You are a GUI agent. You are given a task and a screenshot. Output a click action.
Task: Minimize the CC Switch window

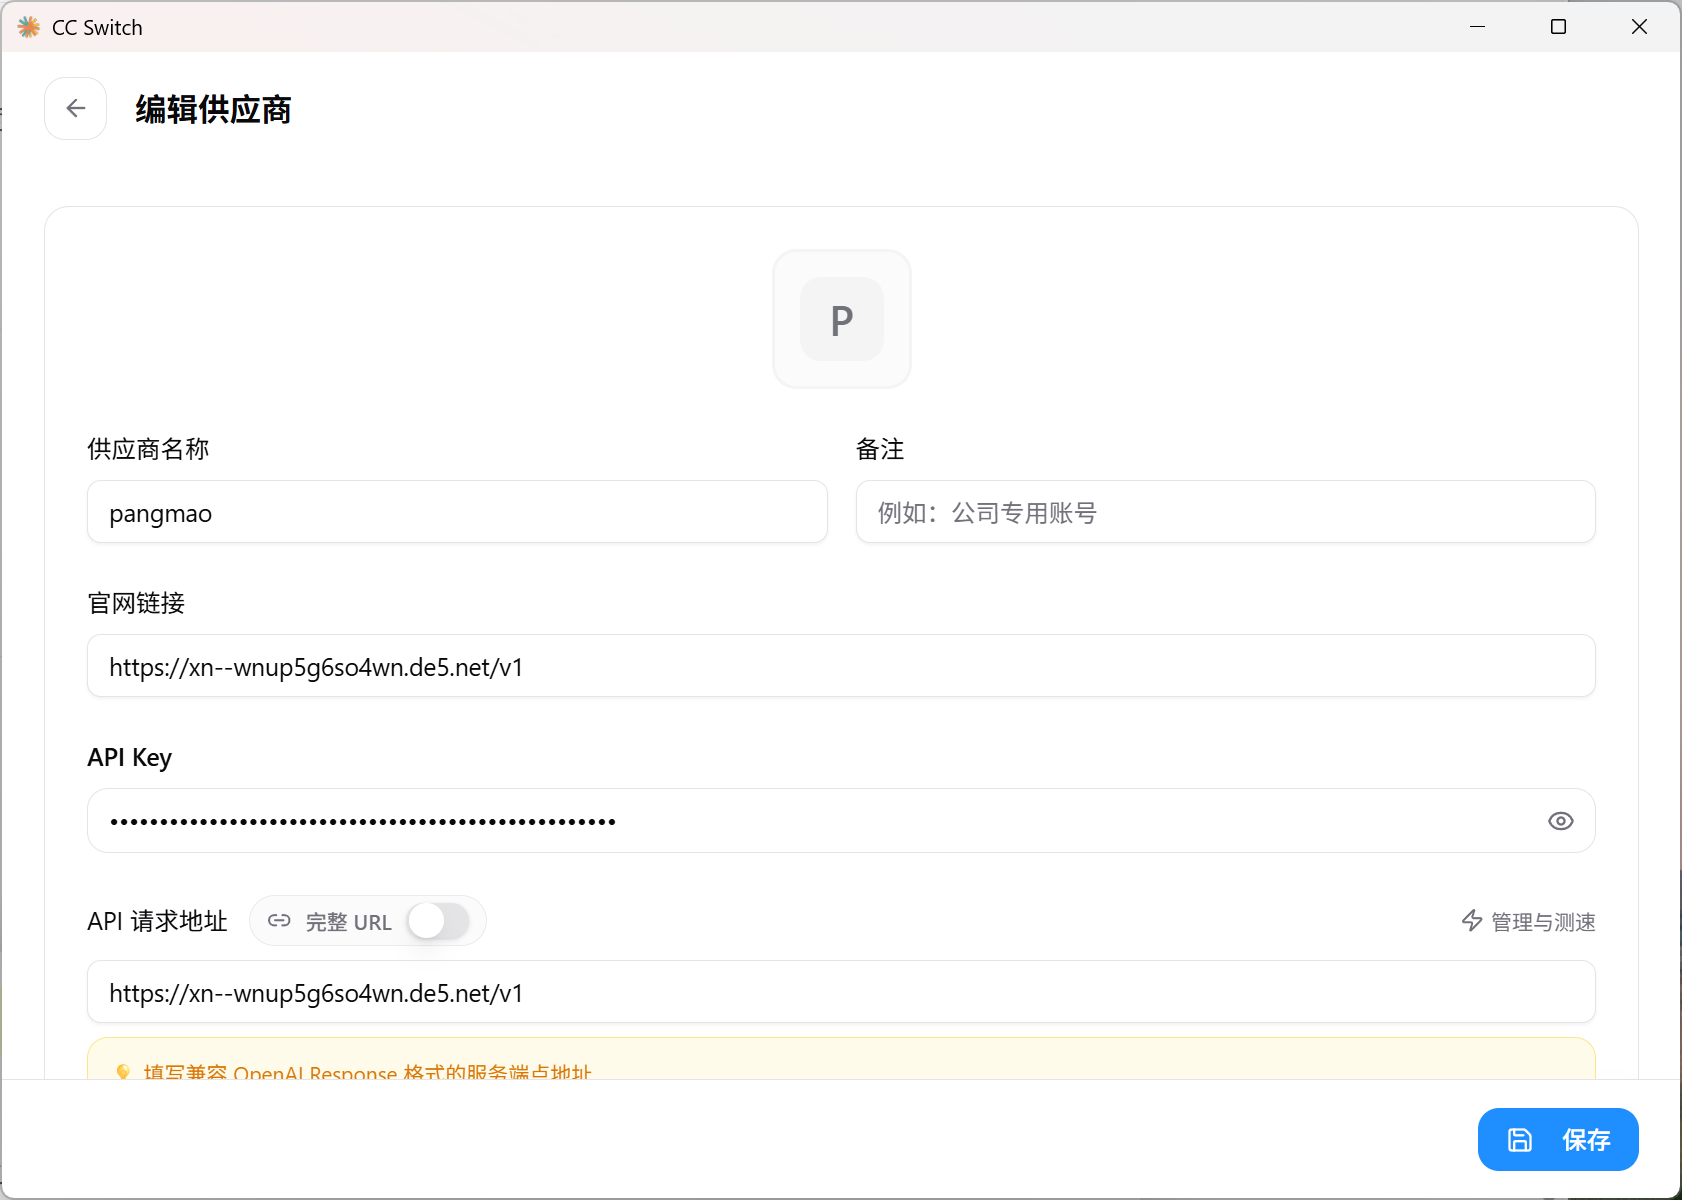[x=1477, y=27]
